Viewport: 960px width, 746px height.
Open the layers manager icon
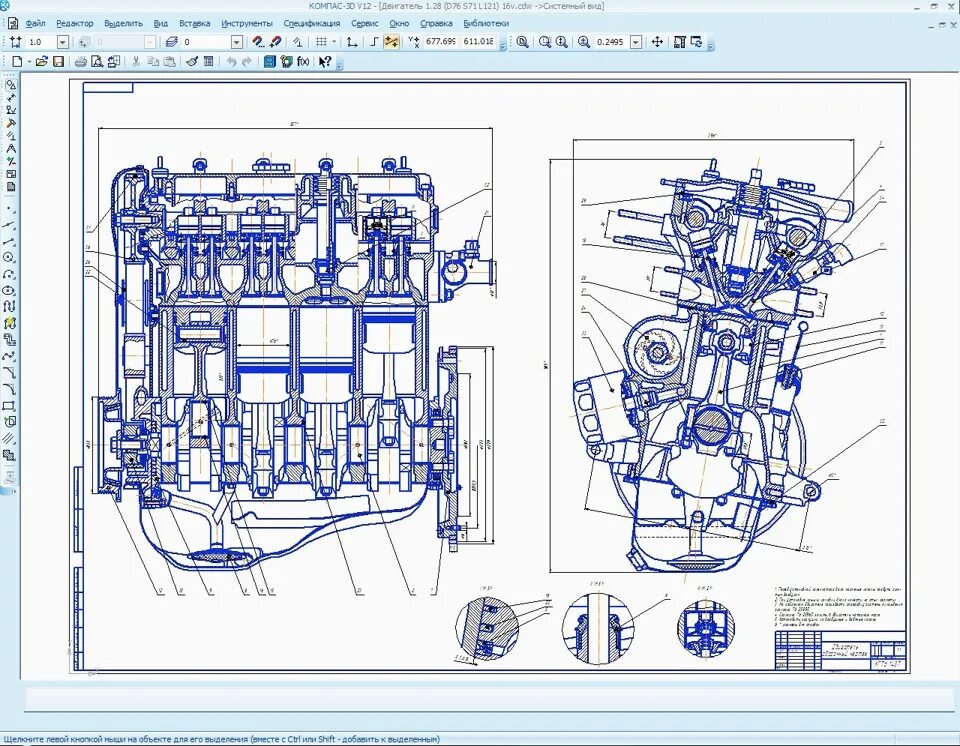tap(171, 42)
